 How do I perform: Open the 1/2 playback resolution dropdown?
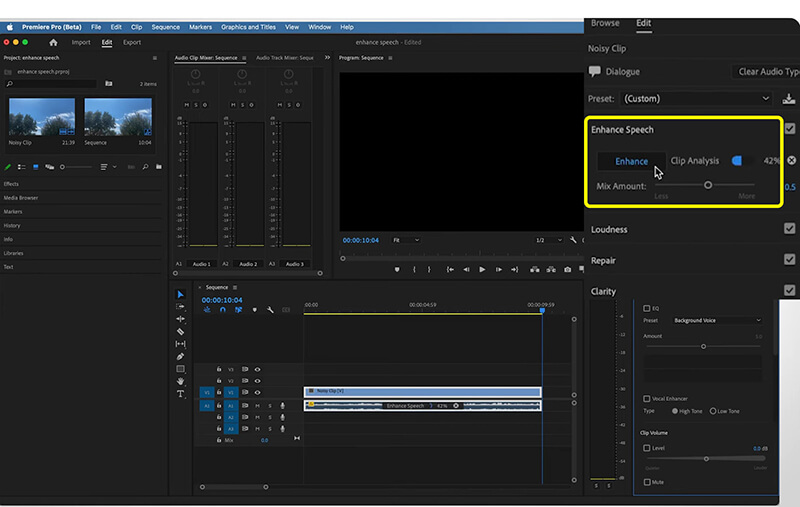(x=548, y=240)
